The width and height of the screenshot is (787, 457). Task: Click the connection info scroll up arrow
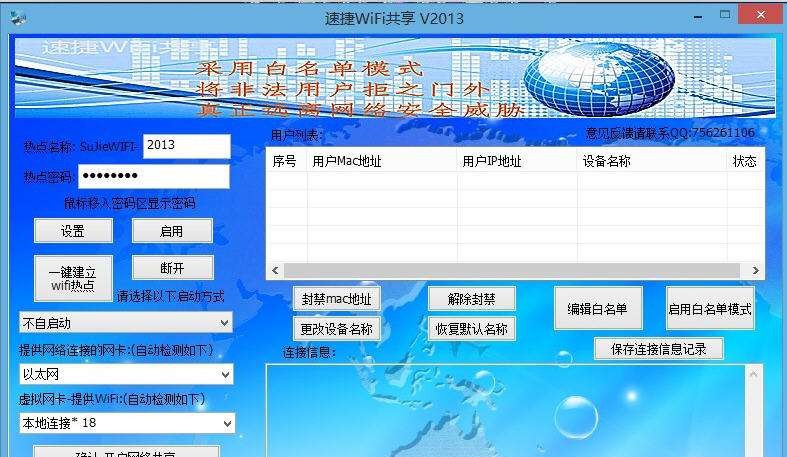tap(753, 374)
